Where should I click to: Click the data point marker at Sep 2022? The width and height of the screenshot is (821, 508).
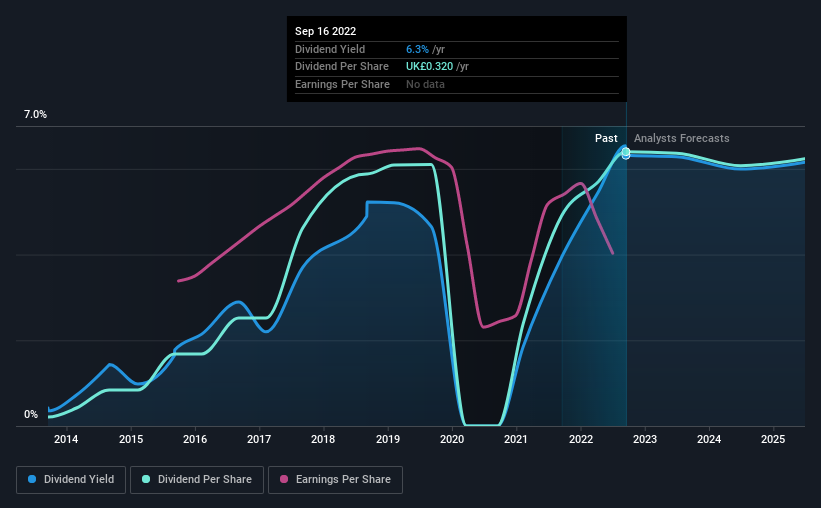tap(626, 152)
